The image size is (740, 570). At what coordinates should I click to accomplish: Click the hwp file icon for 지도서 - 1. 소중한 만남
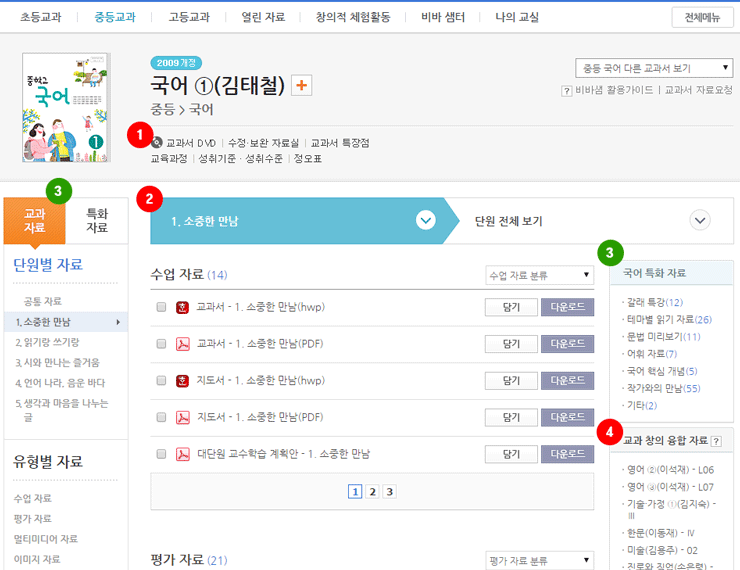tap(183, 381)
